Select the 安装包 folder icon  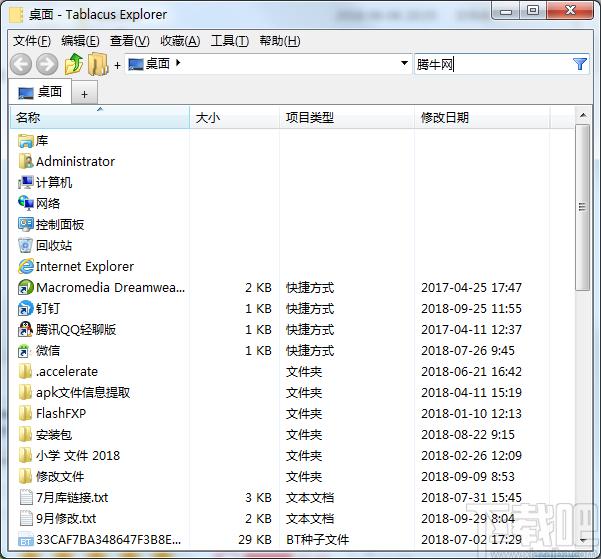25,434
